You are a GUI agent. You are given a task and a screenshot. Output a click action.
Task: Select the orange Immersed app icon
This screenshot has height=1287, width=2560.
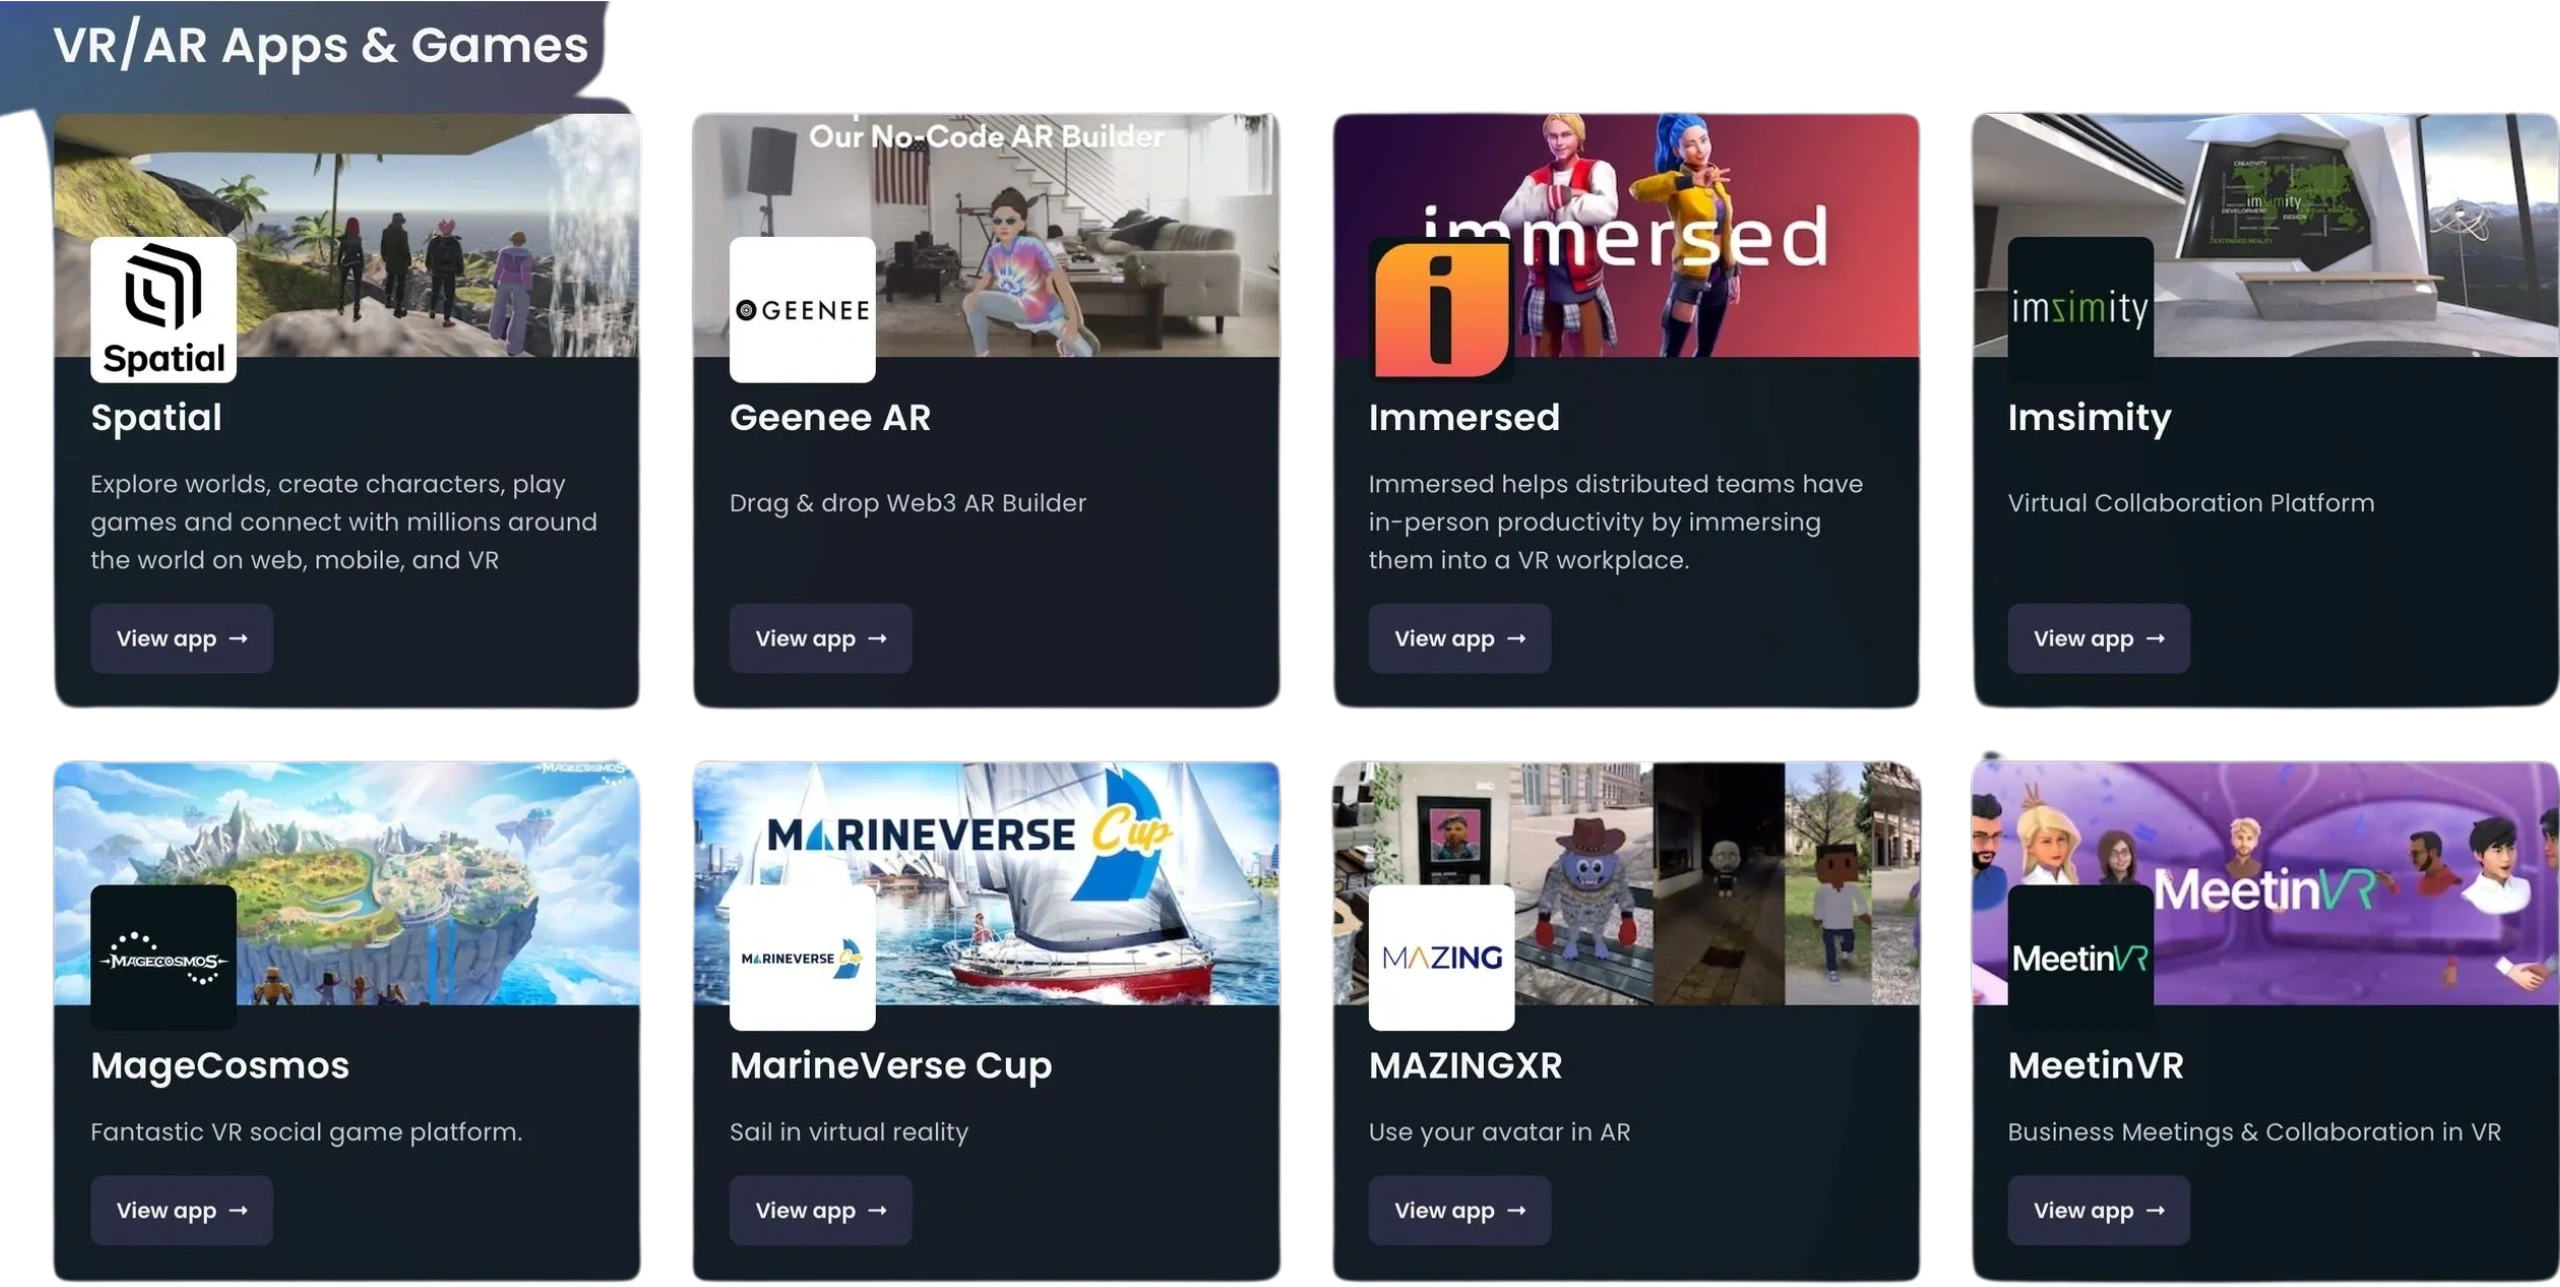pos(1440,309)
